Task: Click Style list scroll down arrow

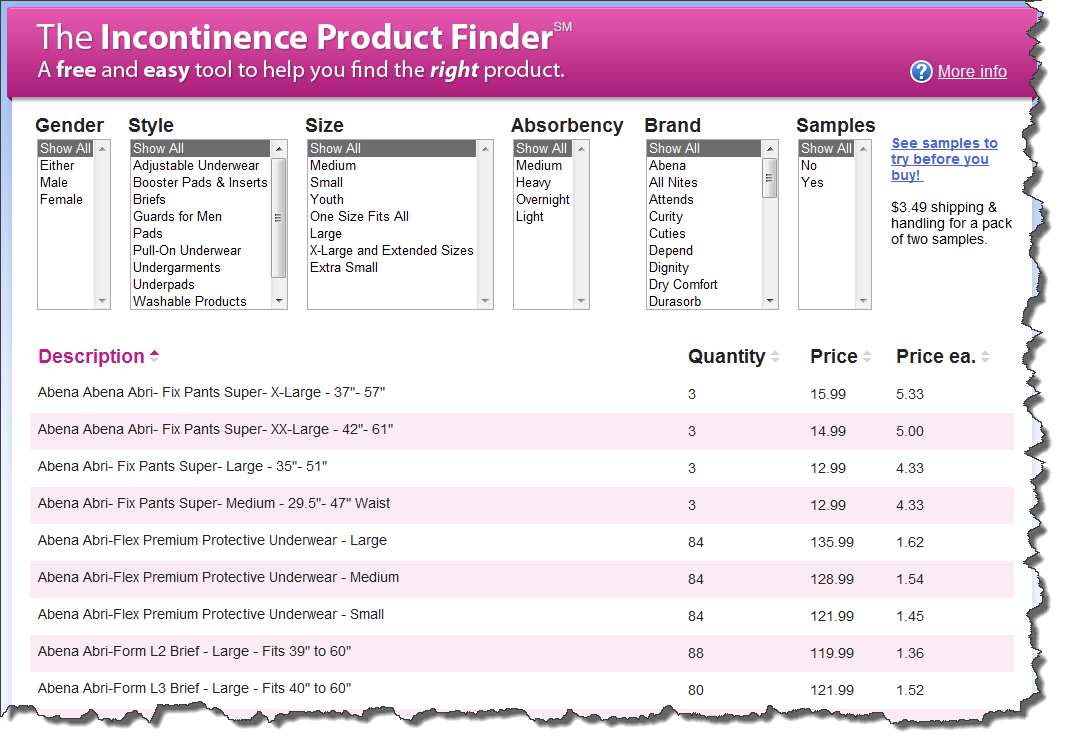Action: point(279,301)
